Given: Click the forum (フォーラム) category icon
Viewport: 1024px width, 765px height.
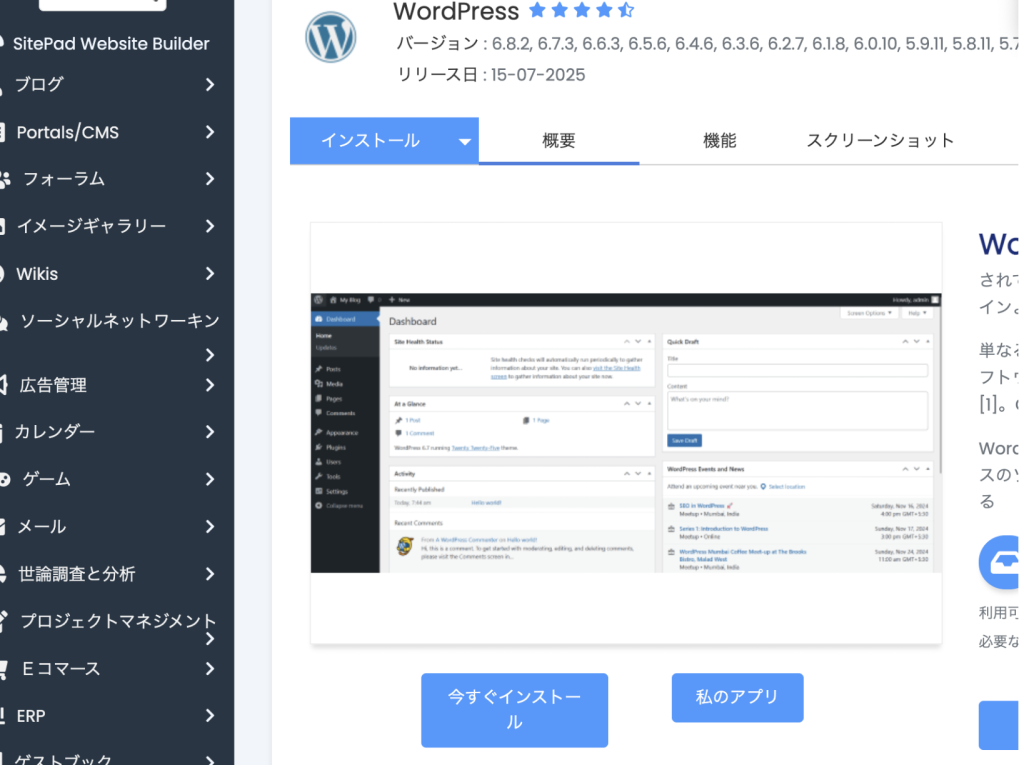Looking at the screenshot, I should click(5, 179).
